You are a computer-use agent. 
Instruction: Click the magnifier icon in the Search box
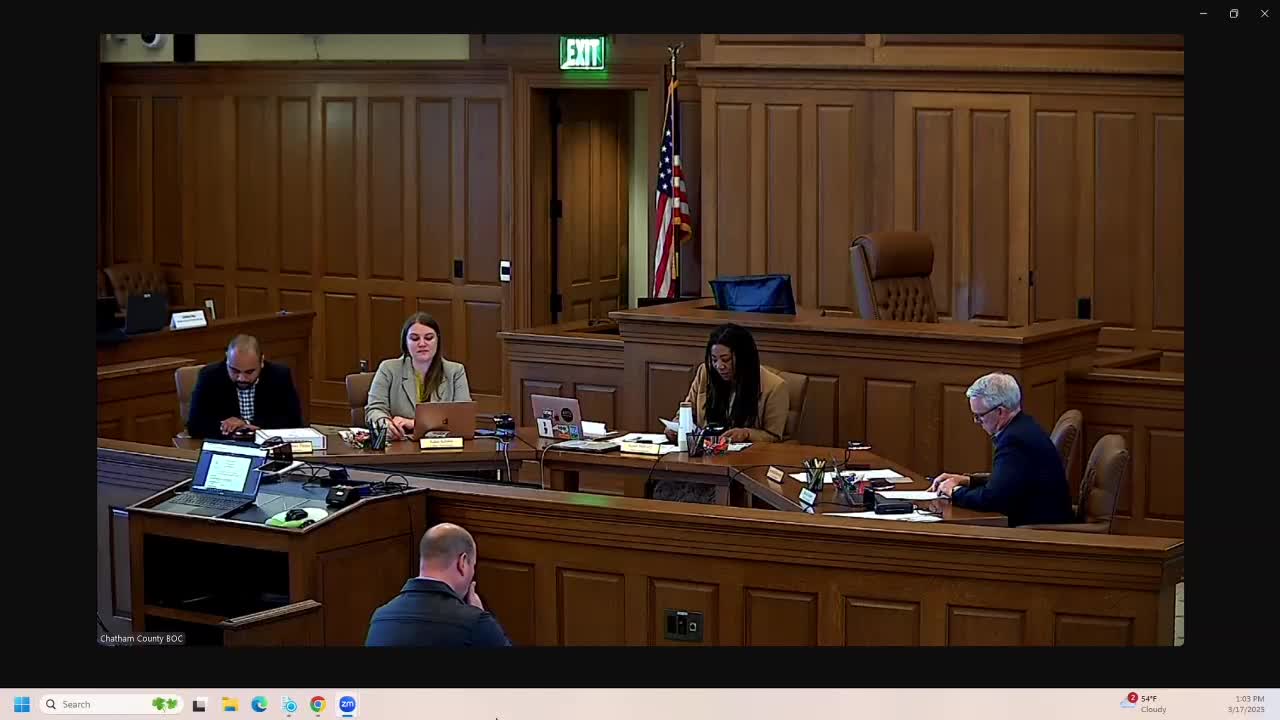point(51,704)
